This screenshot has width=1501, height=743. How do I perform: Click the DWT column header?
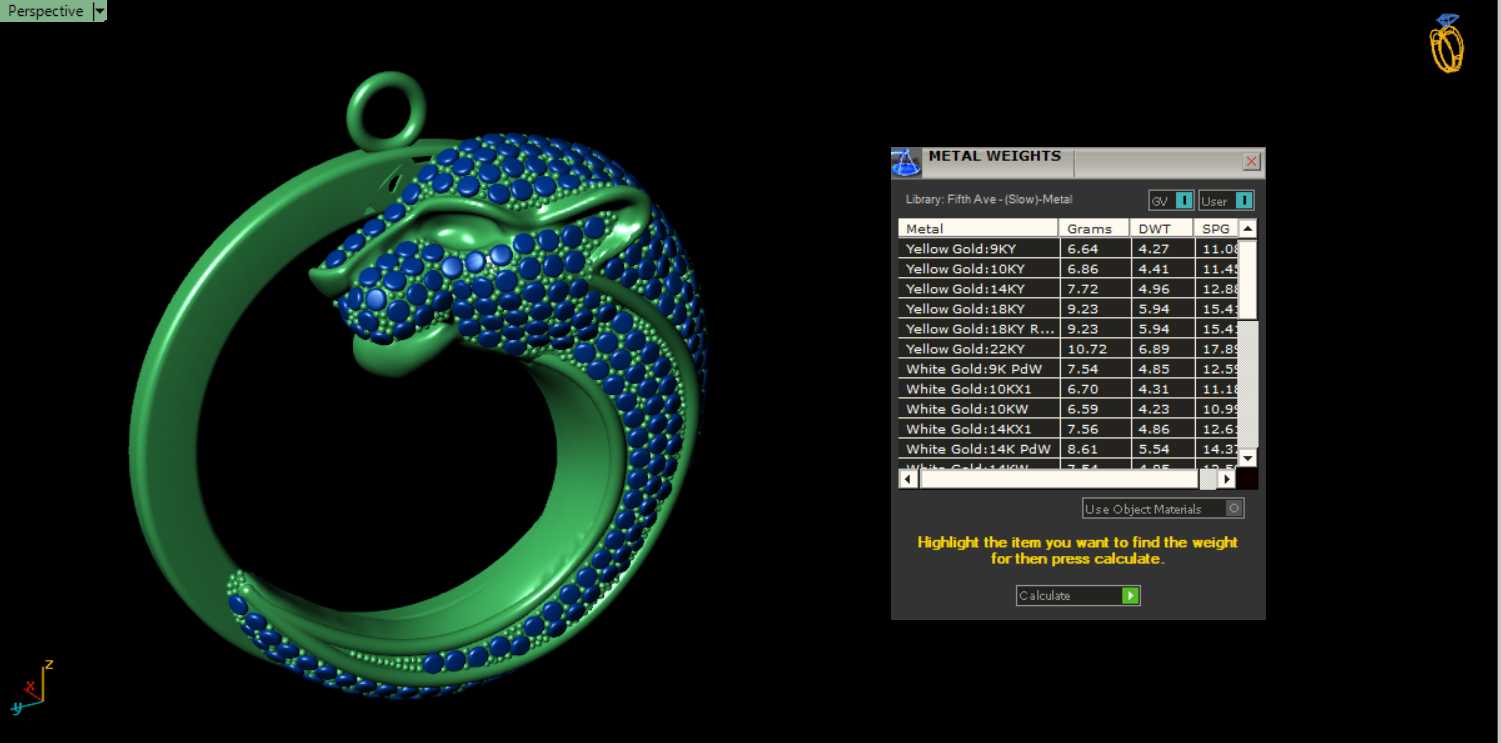[1161, 229]
